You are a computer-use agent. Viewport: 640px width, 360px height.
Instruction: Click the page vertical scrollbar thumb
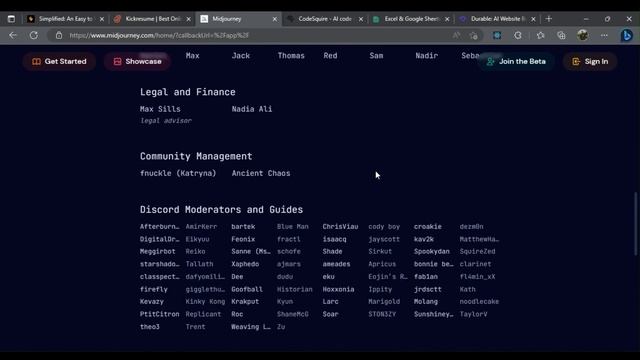coord(635,224)
